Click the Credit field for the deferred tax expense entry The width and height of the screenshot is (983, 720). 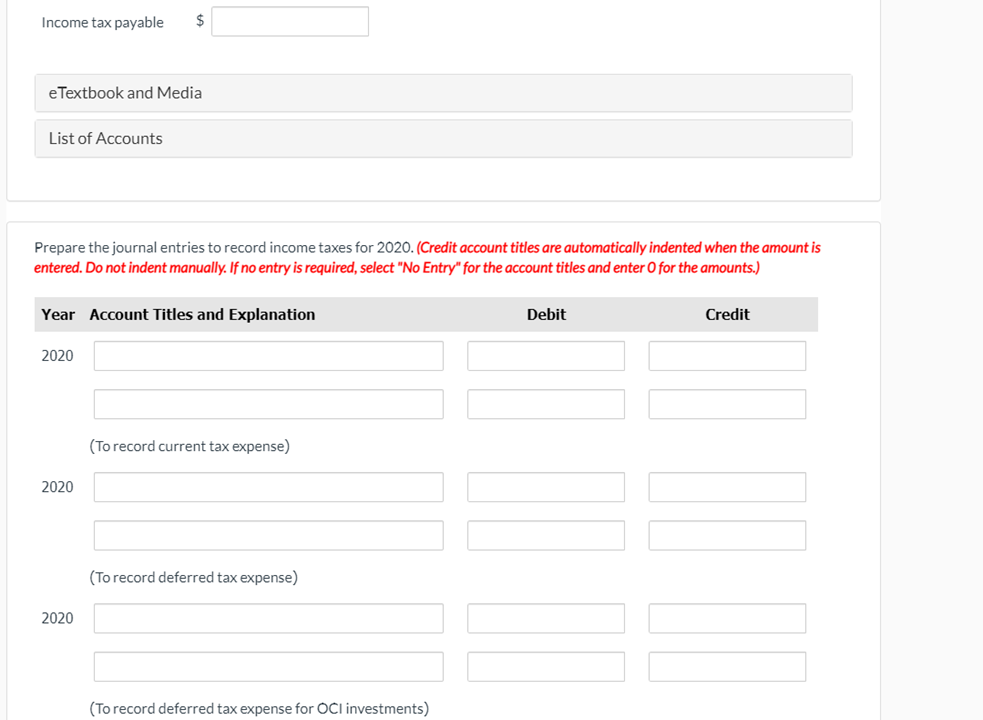(727, 487)
